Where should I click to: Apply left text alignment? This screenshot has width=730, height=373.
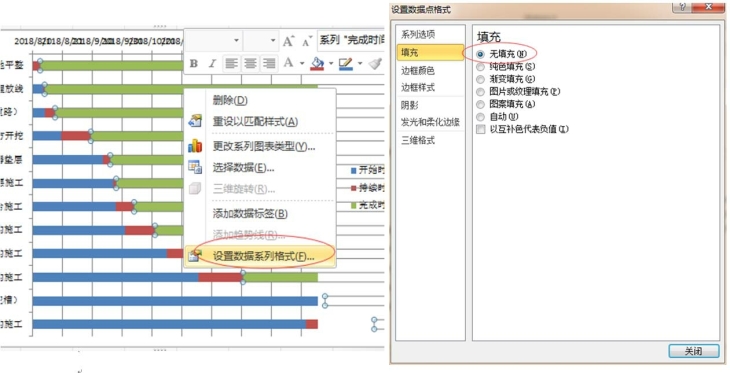coord(231,63)
